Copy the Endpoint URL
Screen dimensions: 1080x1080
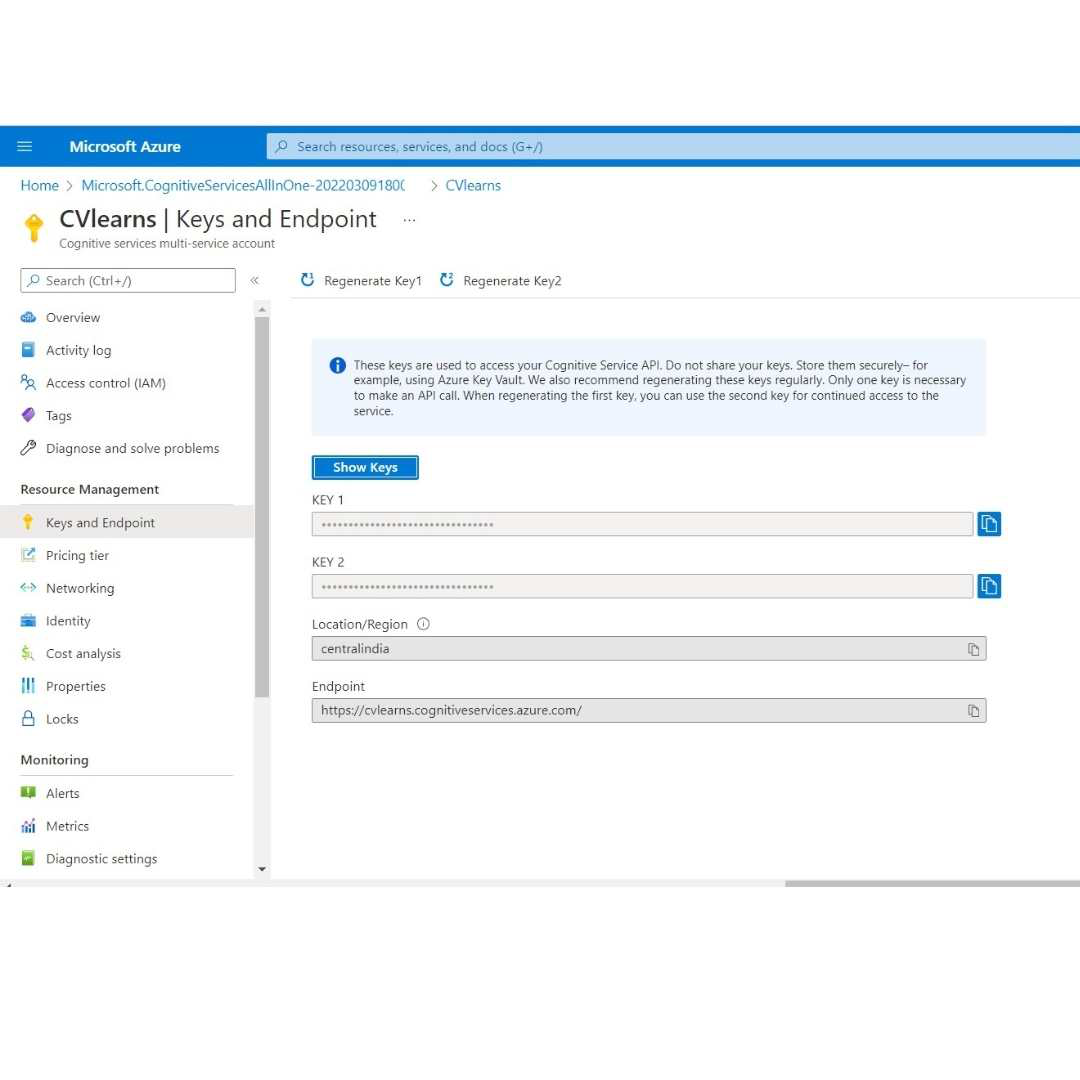pos(973,711)
